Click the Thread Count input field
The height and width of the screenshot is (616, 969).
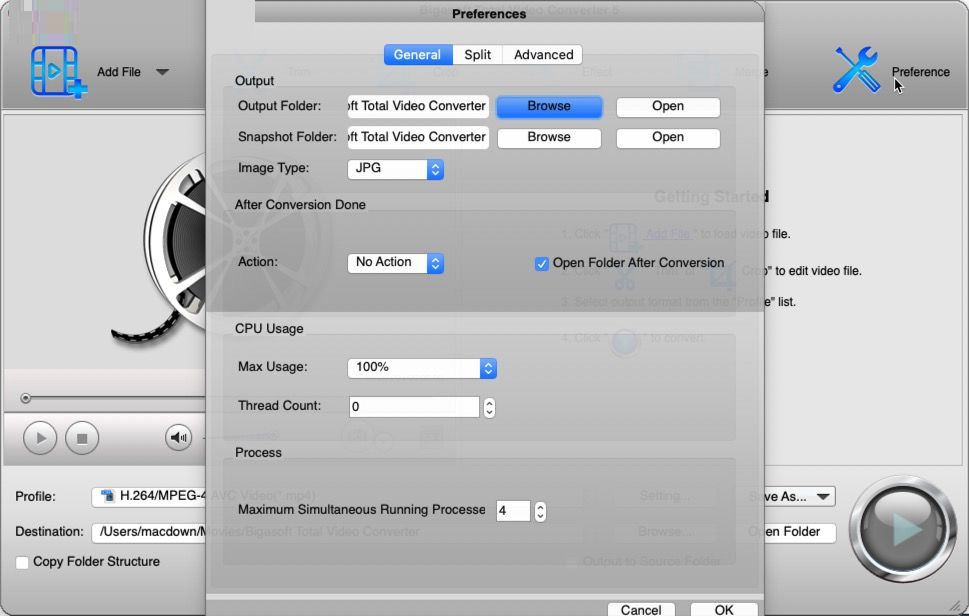pyautogui.click(x=414, y=407)
